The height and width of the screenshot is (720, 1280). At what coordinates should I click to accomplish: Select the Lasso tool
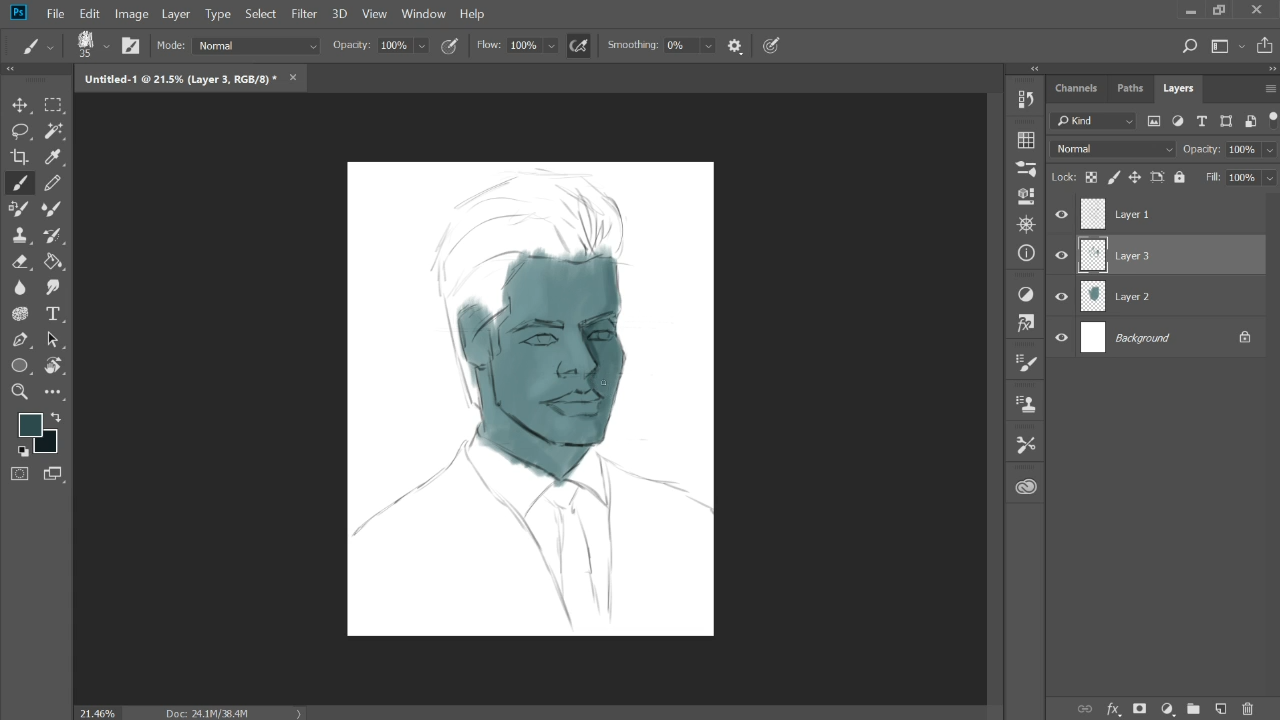tap(20, 131)
